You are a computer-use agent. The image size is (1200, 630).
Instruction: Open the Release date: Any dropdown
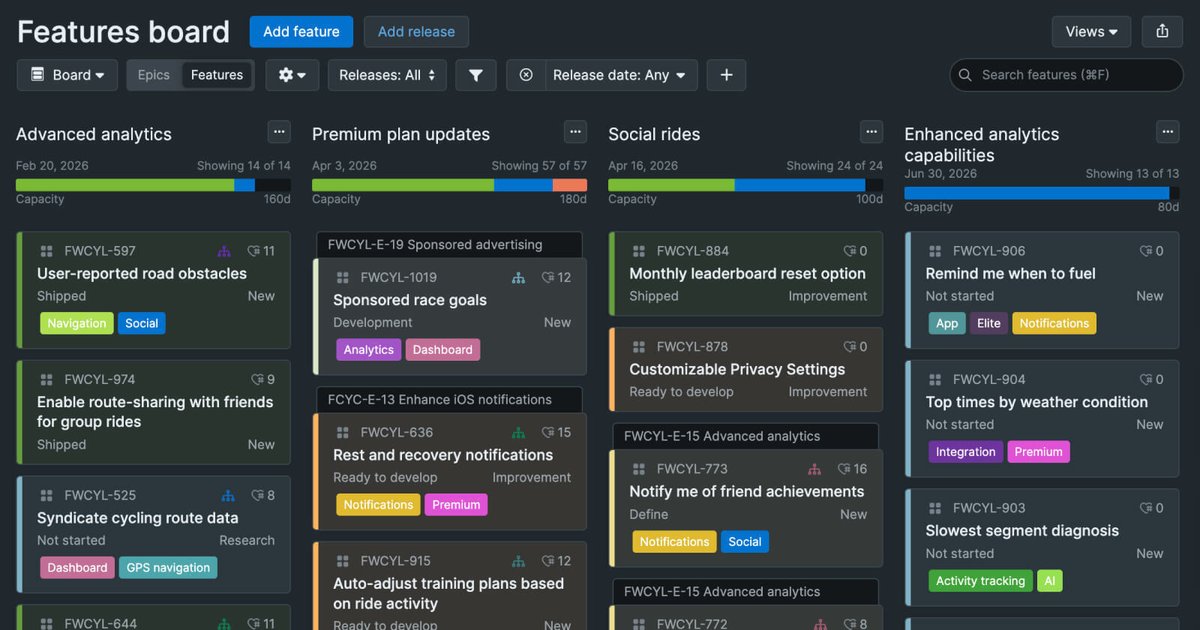pyautogui.click(x=620, y=75)
